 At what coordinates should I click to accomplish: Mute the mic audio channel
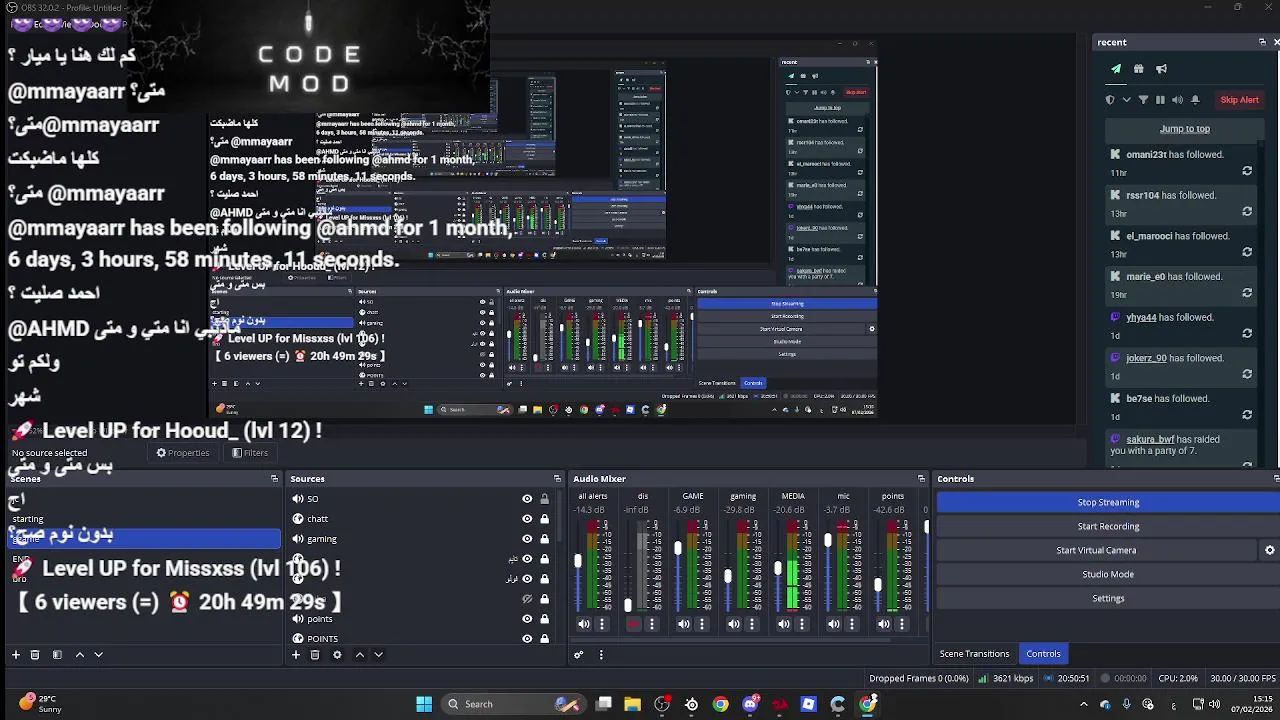[834, 624]
